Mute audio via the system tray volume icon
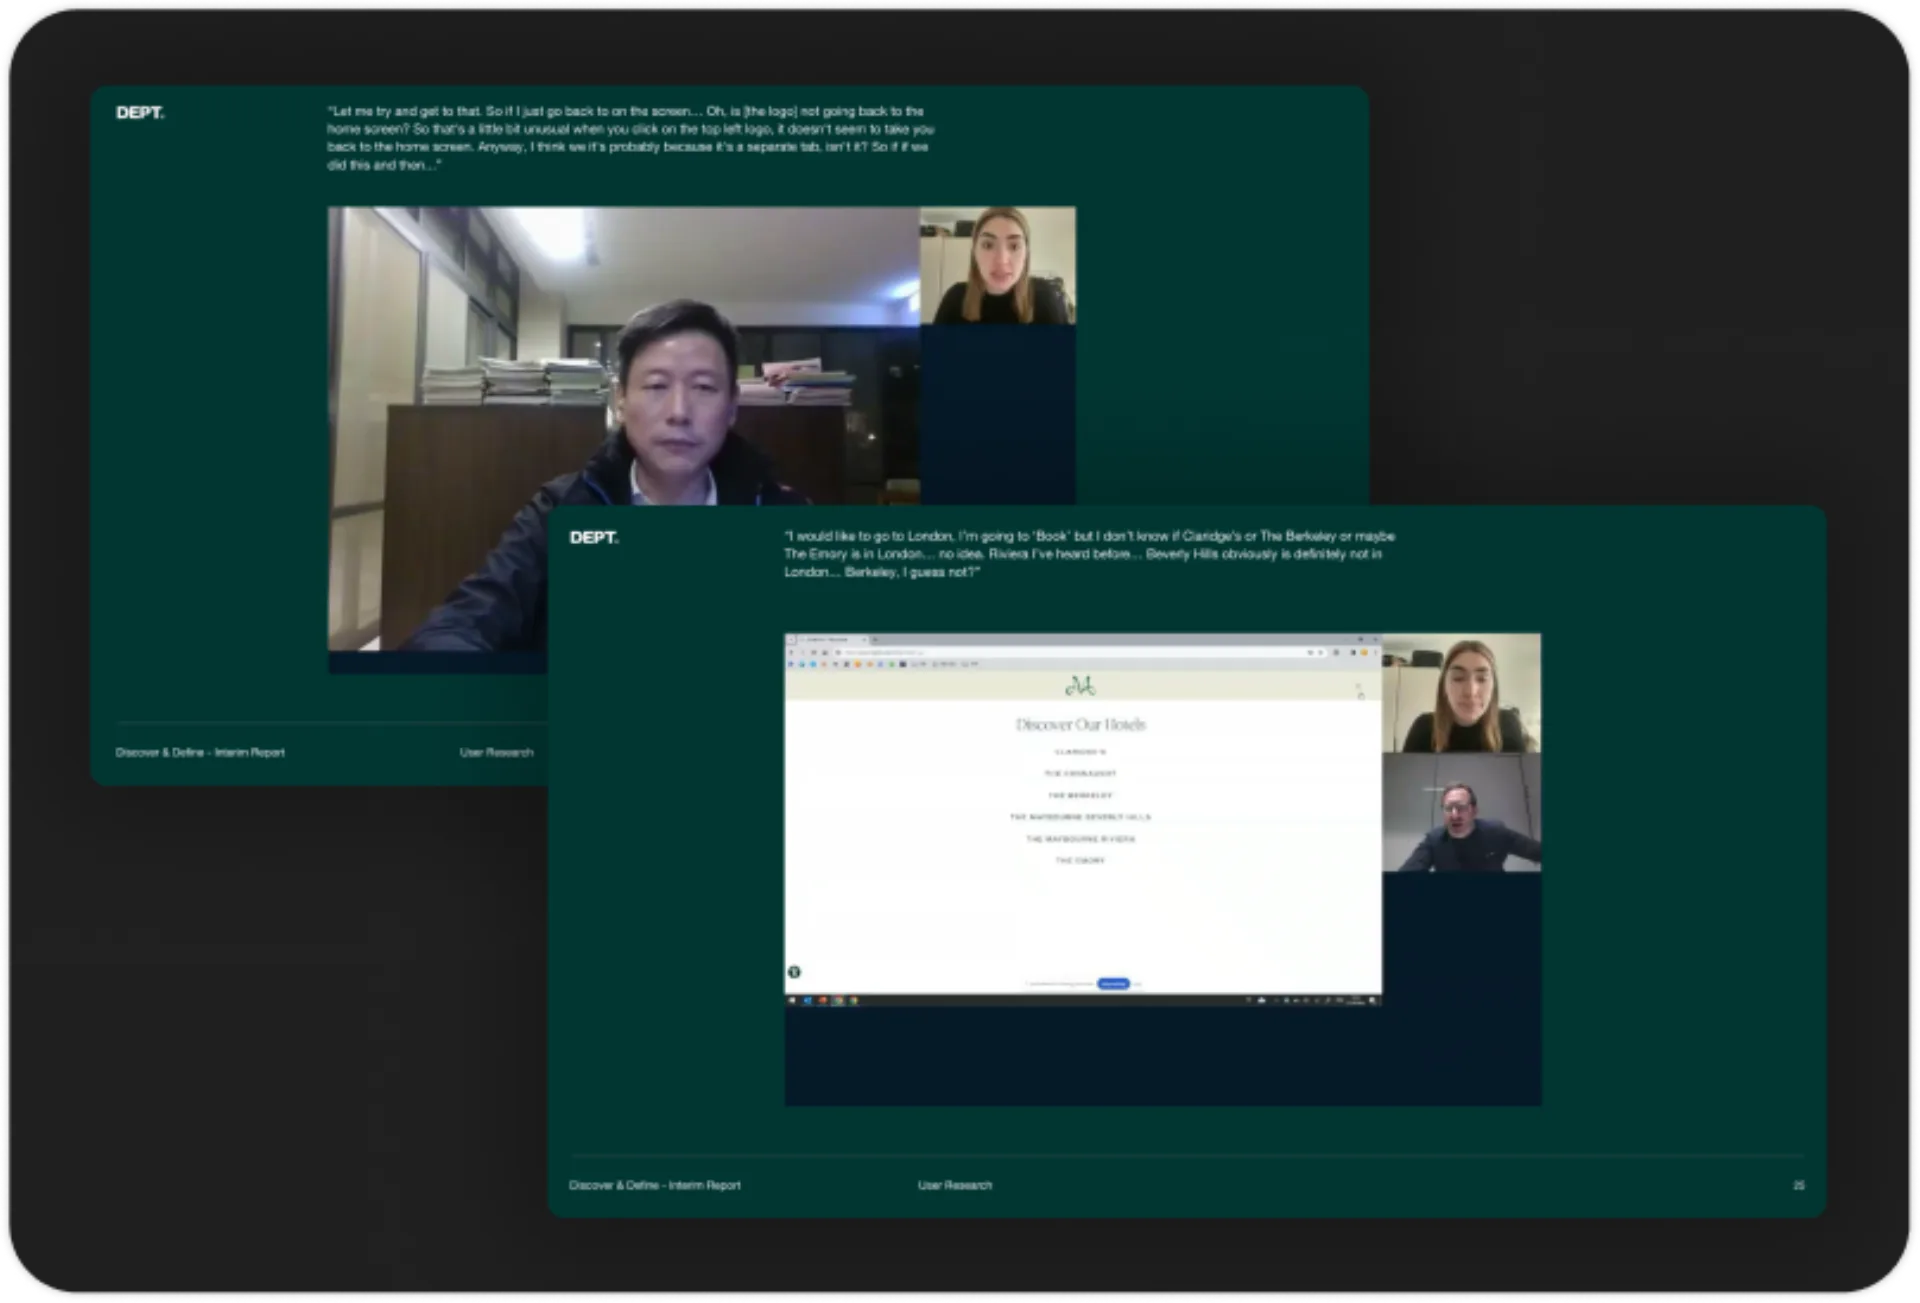This screenshot has width=1920, height=1303. pyautogui.click(x=1341, y=1000)
